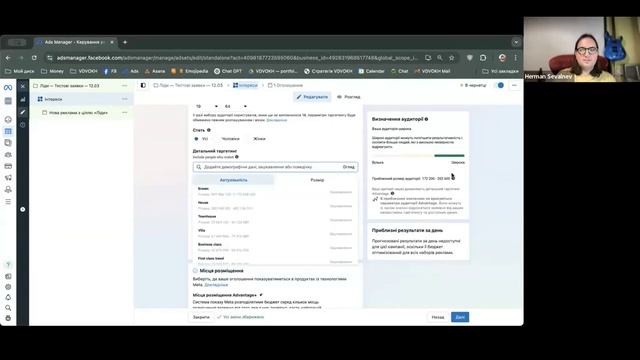The height and width of the screenshot is (360, 640).
Task: Open the 'Докладніше' link under placements
Action: (216, 284)
